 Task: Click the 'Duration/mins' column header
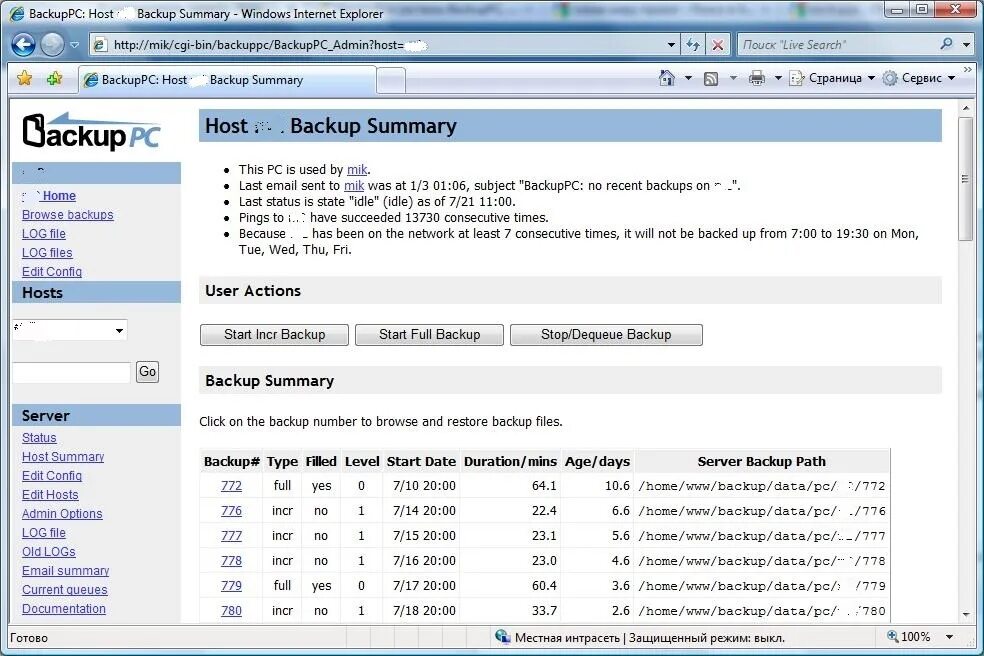coord(510,461)
